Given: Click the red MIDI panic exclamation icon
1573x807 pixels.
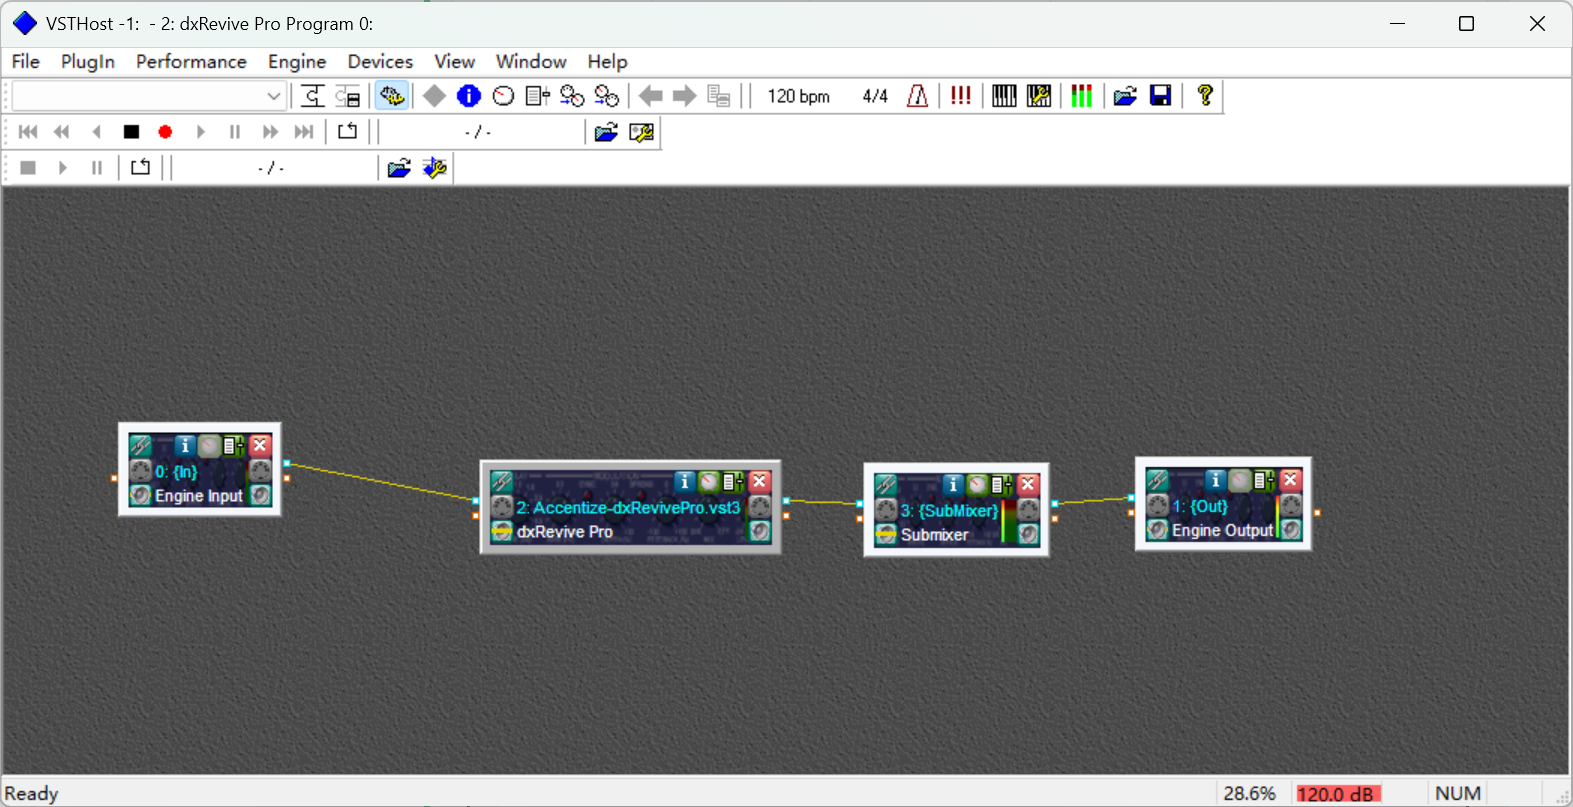Looking at the screenshot, I should (x=960, y=96).
